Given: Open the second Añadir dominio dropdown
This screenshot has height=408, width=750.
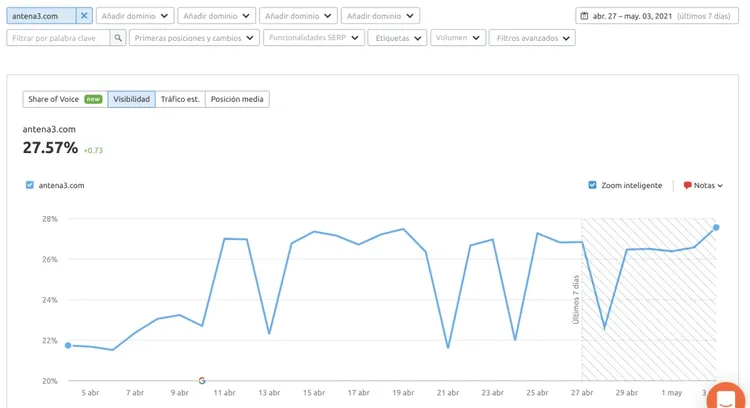Looking at the screenshot, I should click(x=217, y=16).
